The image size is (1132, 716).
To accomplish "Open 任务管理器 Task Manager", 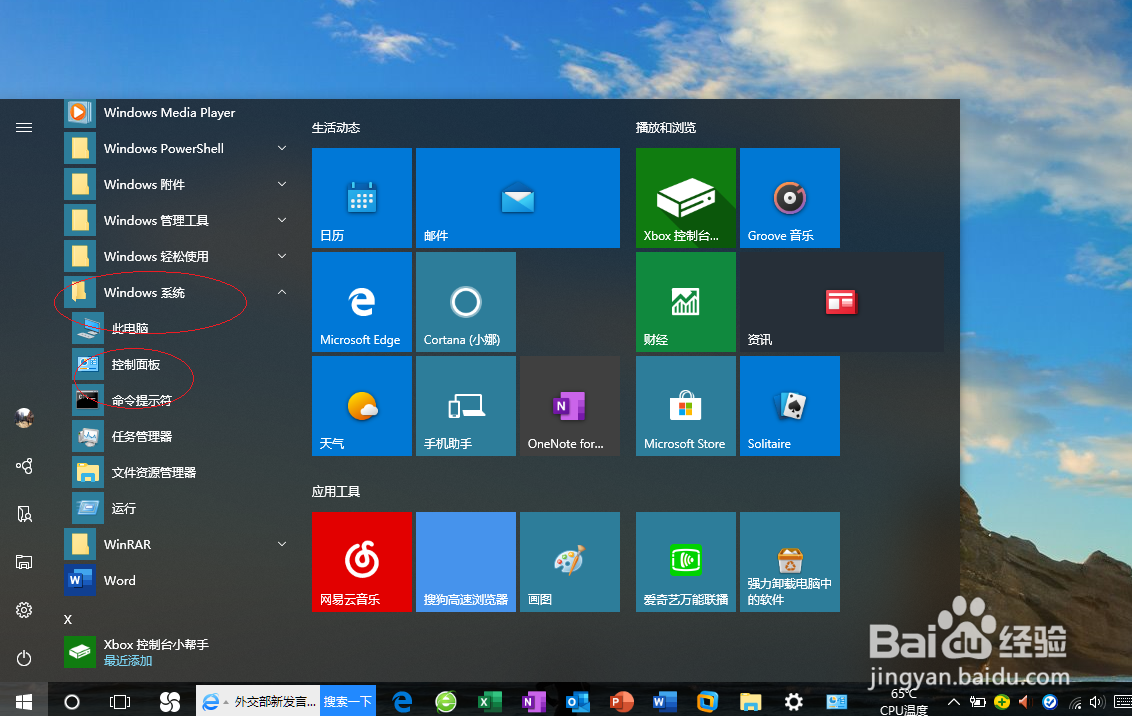I will coord(182,437).
